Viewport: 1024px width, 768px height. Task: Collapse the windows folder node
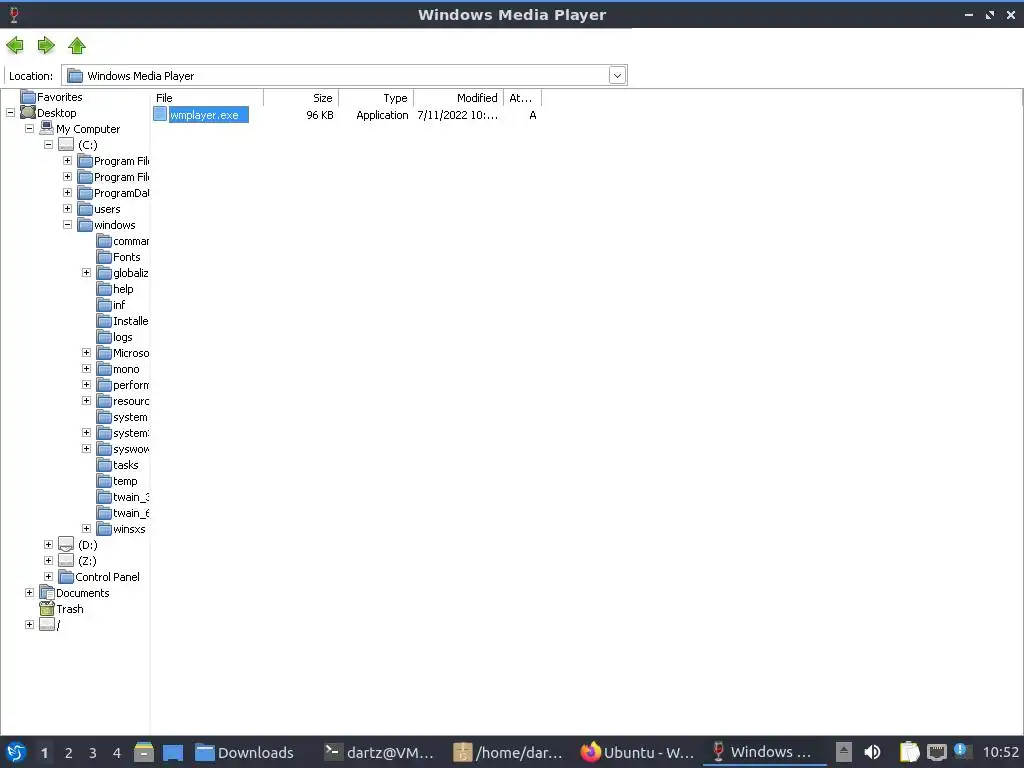tap(67, 225)
